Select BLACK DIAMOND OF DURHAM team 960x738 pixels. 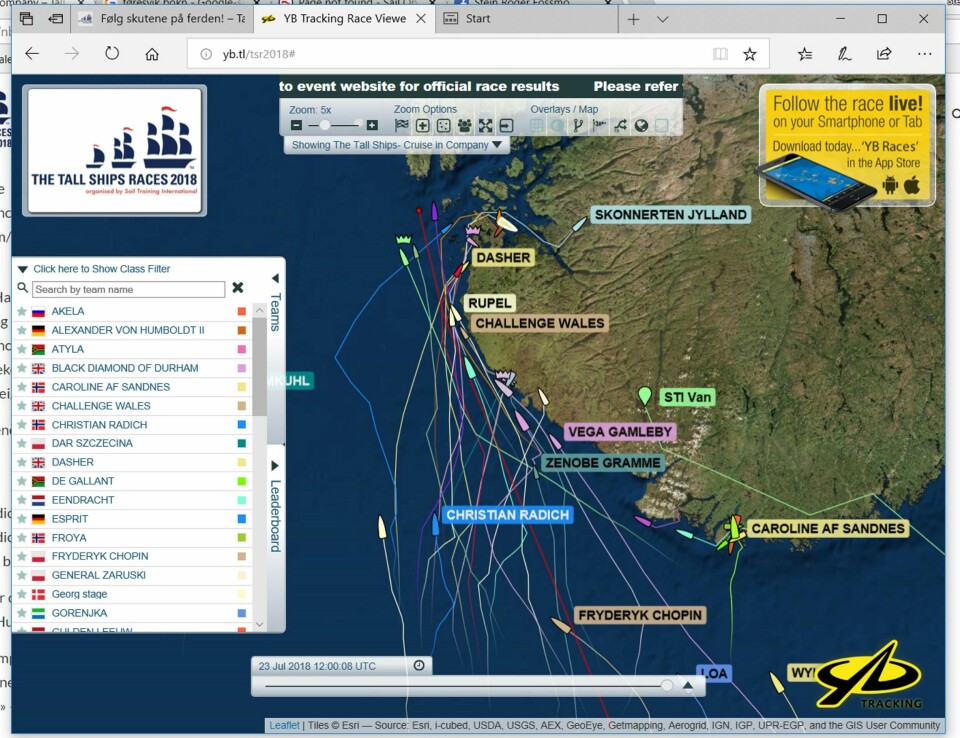125,368
